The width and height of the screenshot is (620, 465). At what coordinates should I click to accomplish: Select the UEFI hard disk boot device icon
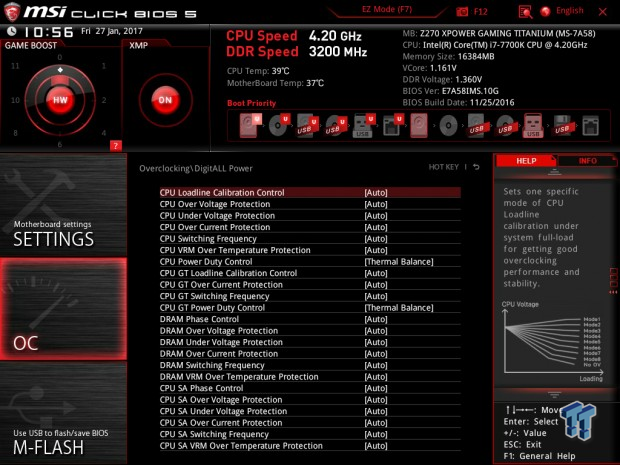(250, 125)
